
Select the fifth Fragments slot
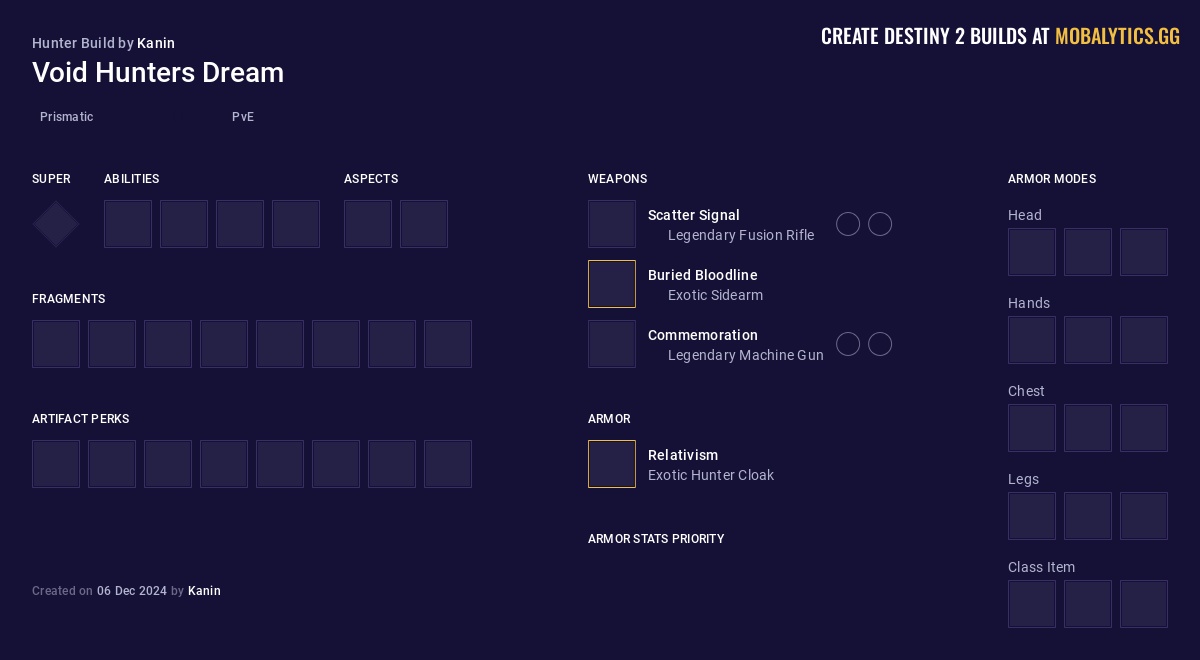point(280,344)
